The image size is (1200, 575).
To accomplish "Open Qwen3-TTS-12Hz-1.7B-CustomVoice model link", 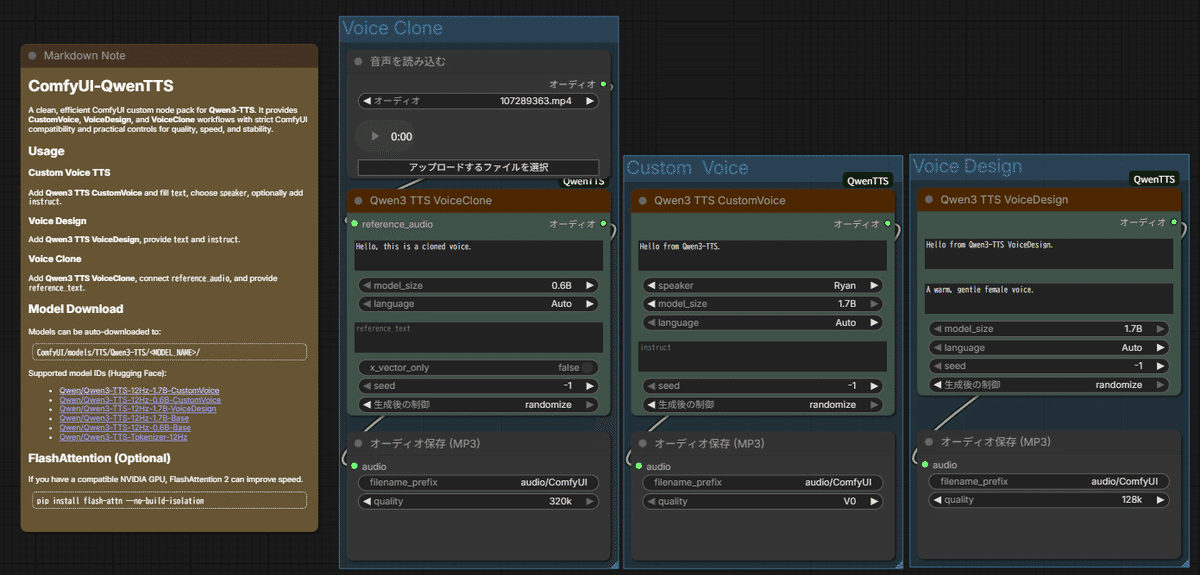I will 139,390.
